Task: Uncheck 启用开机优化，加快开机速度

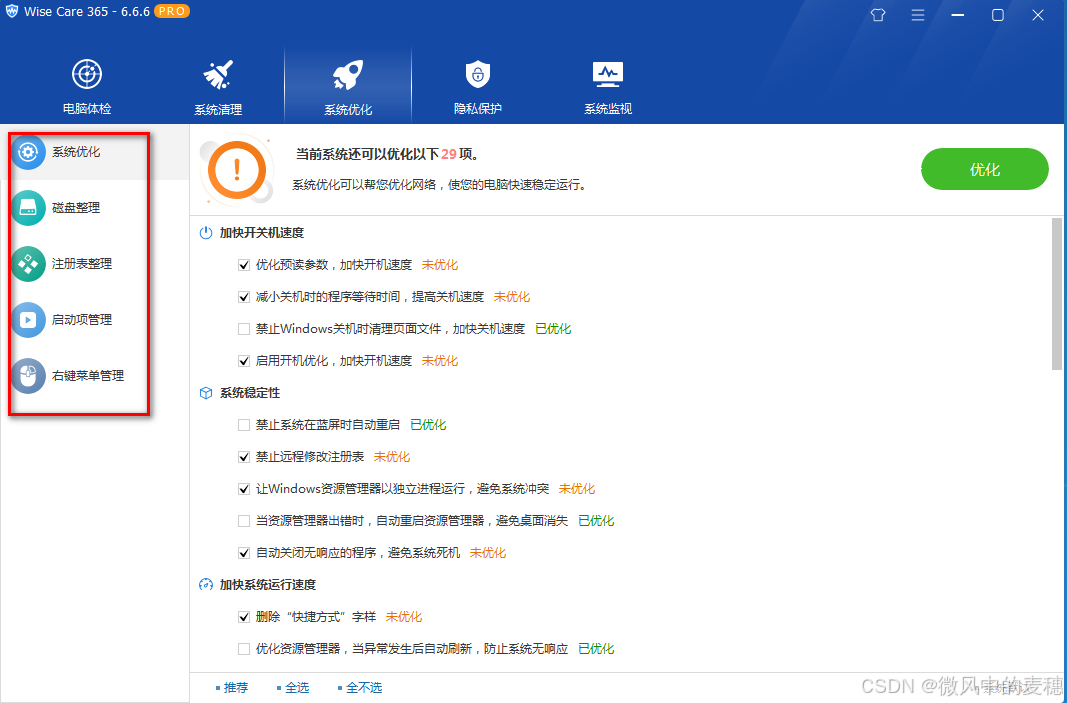Action: (x=244, y=361)
